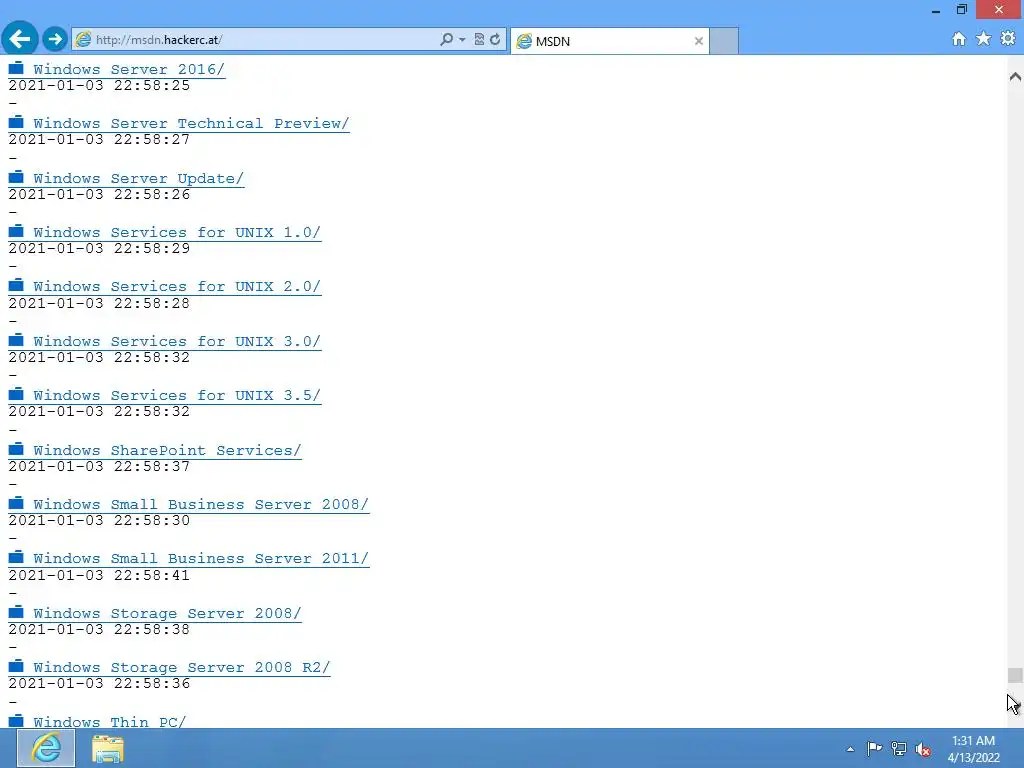Go to the Home page icon

pos(959,39)
